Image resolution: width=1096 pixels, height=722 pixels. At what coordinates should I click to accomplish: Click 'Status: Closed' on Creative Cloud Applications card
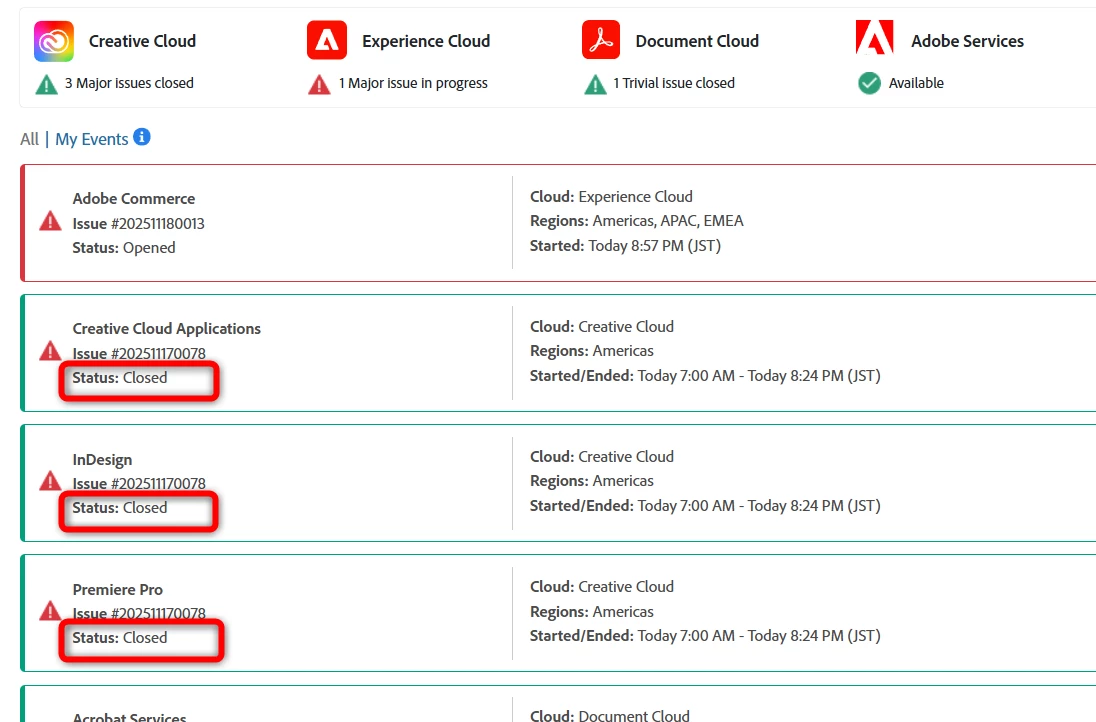(120, 378)
